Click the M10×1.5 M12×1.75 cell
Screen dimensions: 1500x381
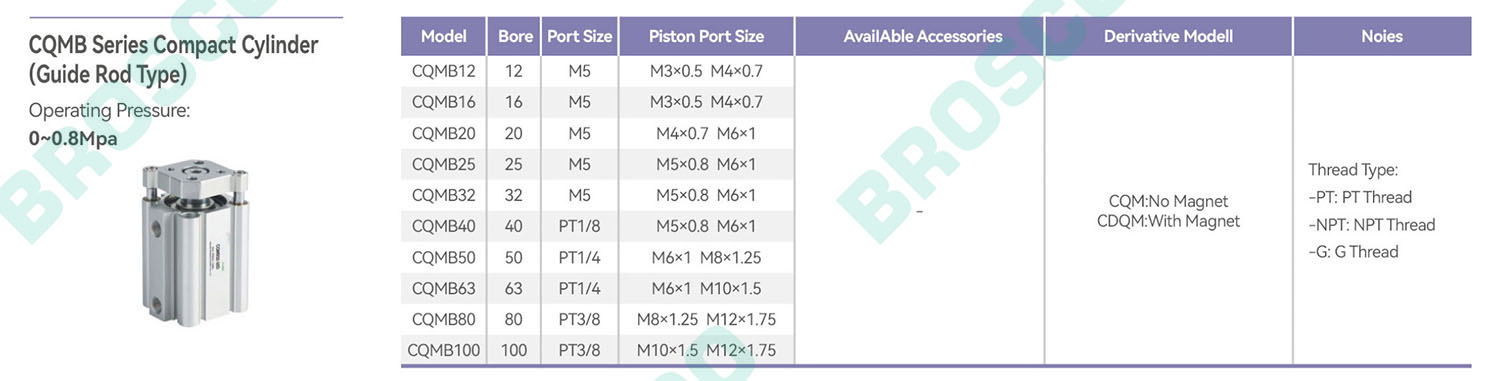tap(706, 350)
